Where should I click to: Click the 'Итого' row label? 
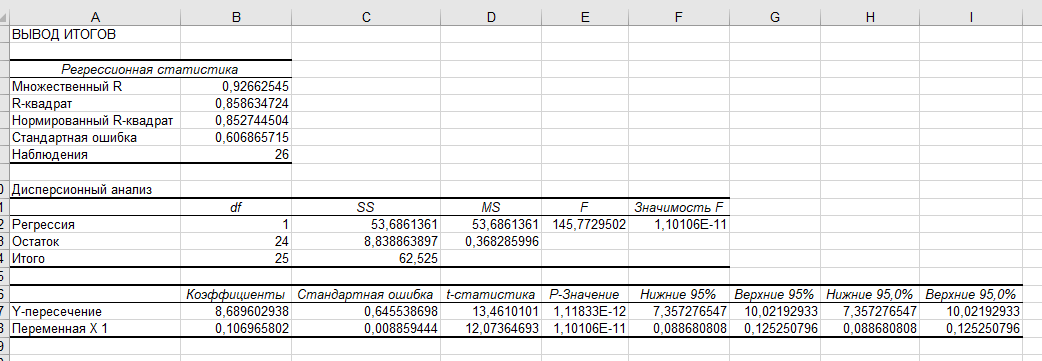(94, 259)
